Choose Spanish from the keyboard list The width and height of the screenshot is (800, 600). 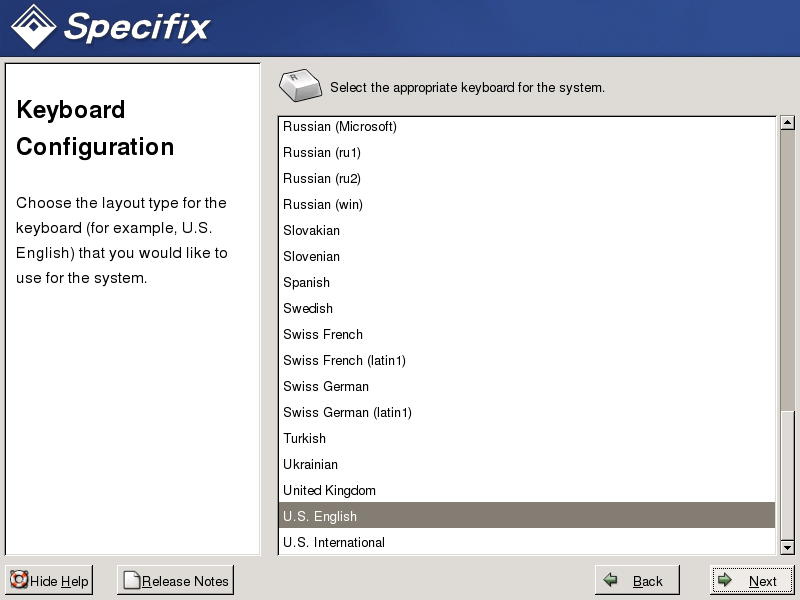coord(306,283)
